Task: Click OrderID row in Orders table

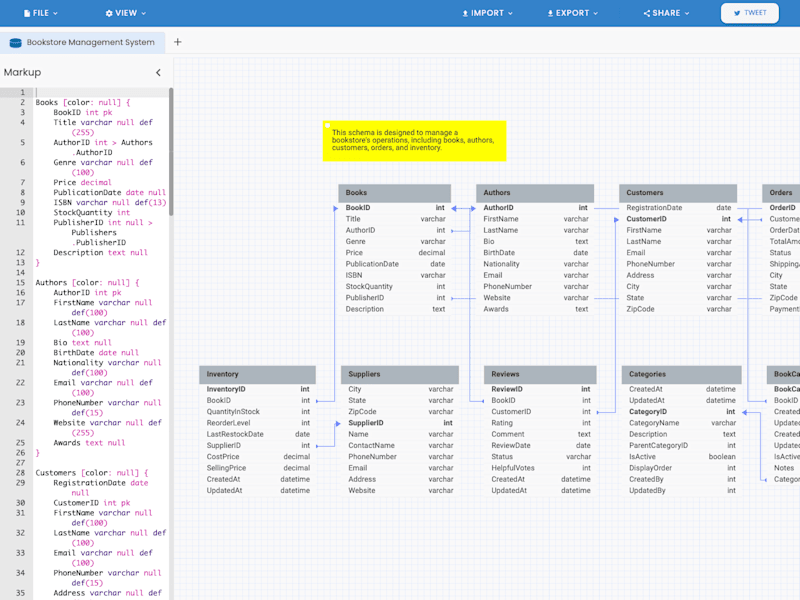Action: (781, 208)
